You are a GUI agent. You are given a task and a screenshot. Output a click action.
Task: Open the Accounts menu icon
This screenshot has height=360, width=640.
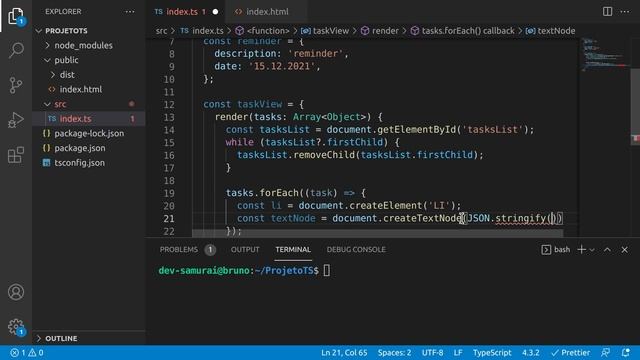[16, 292]
